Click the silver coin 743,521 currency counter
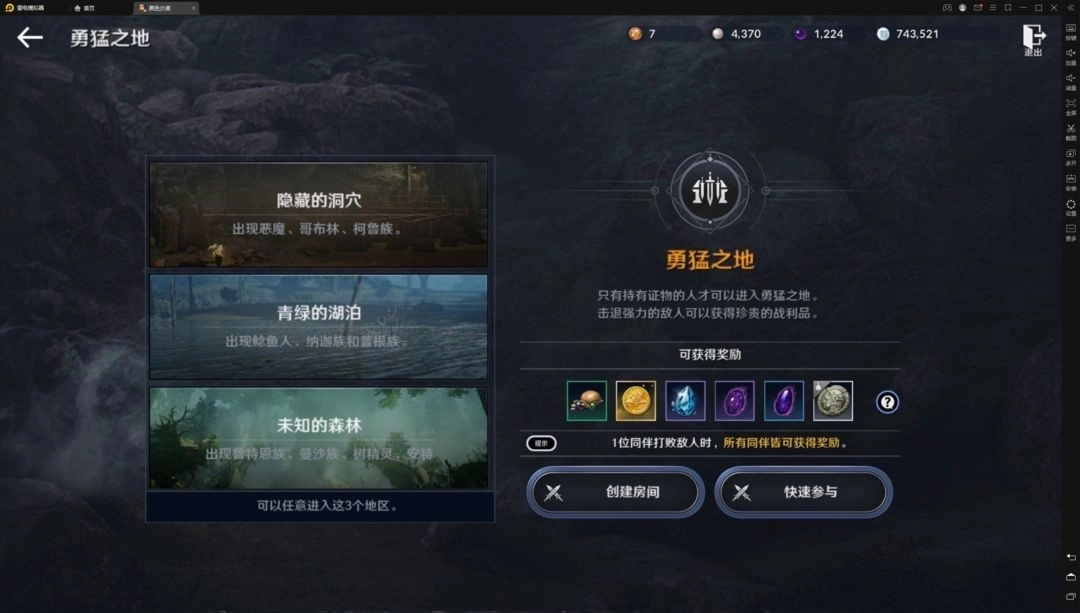 point(907,34)
